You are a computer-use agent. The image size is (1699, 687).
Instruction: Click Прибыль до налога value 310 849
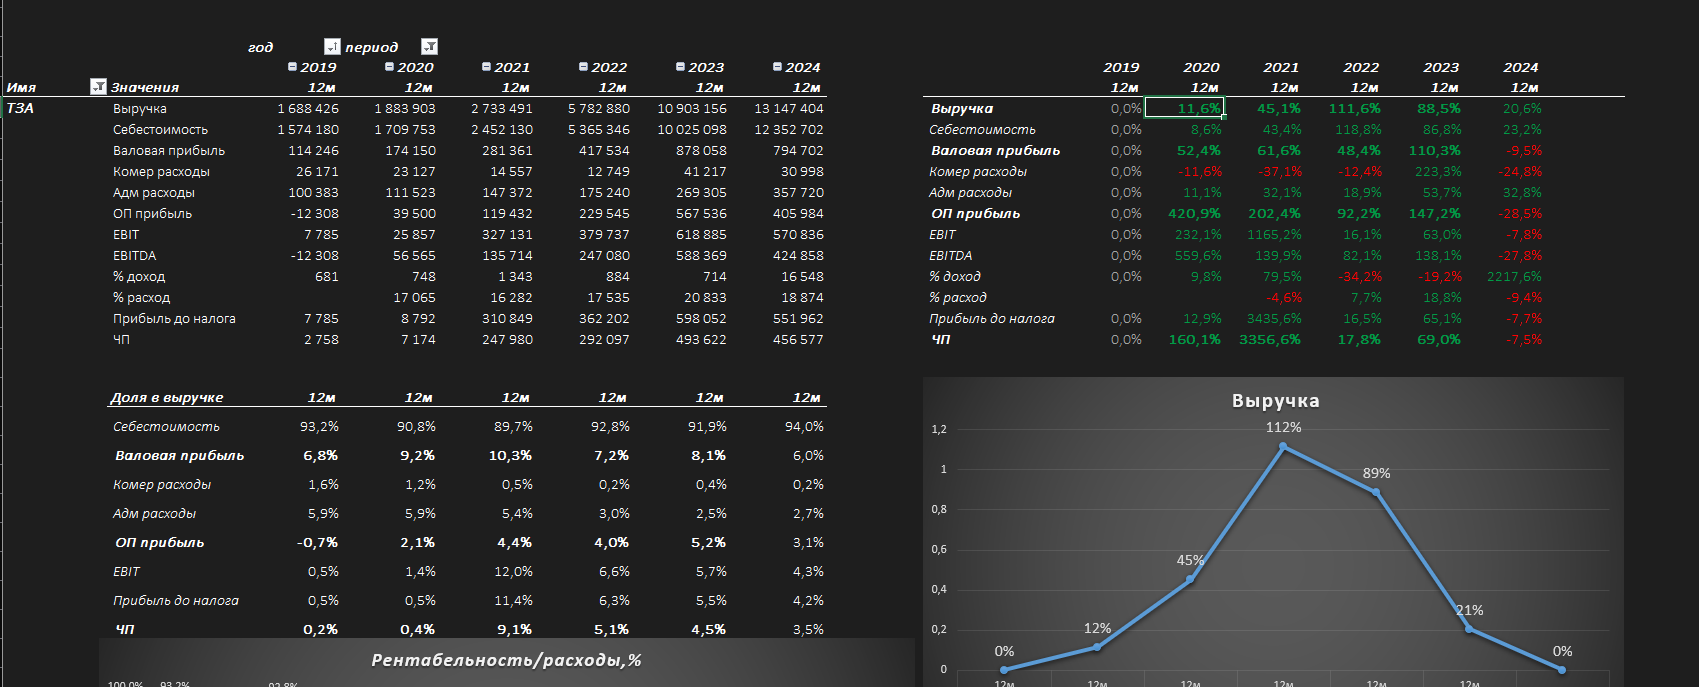507,318
